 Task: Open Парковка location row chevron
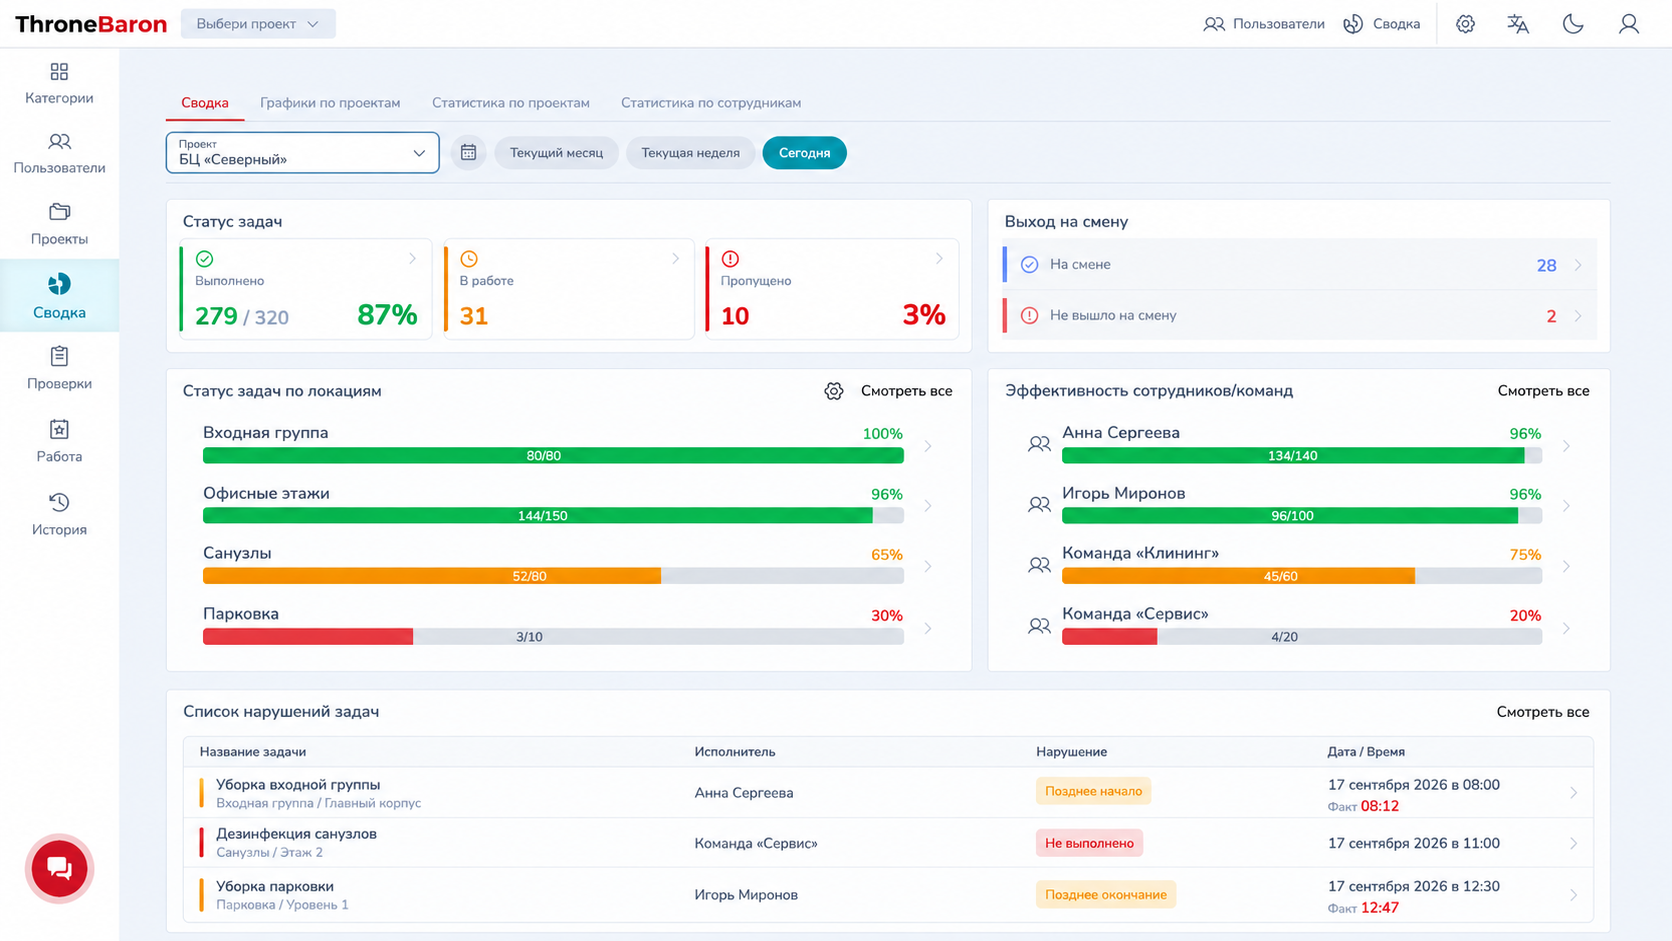[928, 628]
